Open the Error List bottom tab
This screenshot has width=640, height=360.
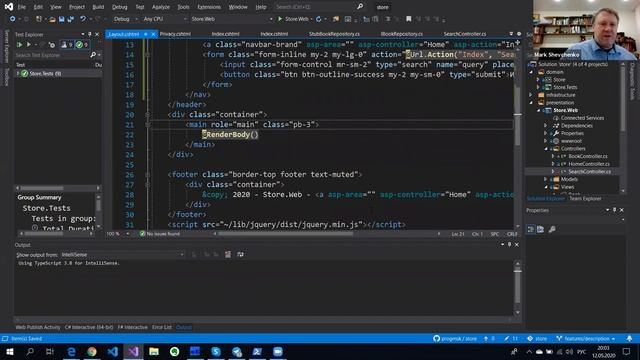162,327
